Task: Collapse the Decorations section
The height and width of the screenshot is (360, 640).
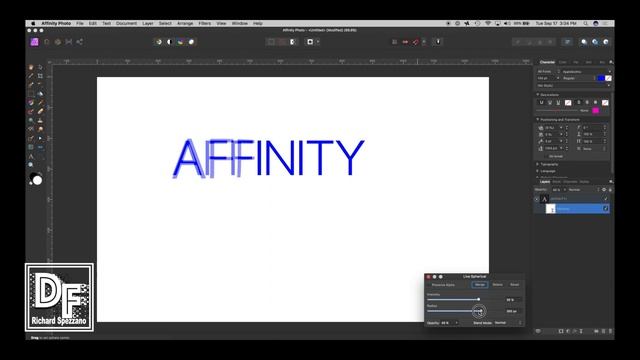Action: point(538,95)
